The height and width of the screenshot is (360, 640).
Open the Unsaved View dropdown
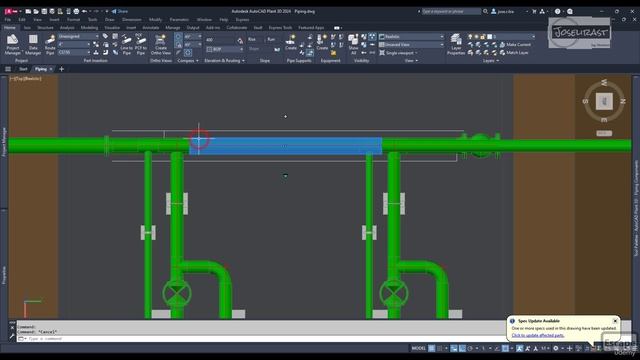pos(411,44)
